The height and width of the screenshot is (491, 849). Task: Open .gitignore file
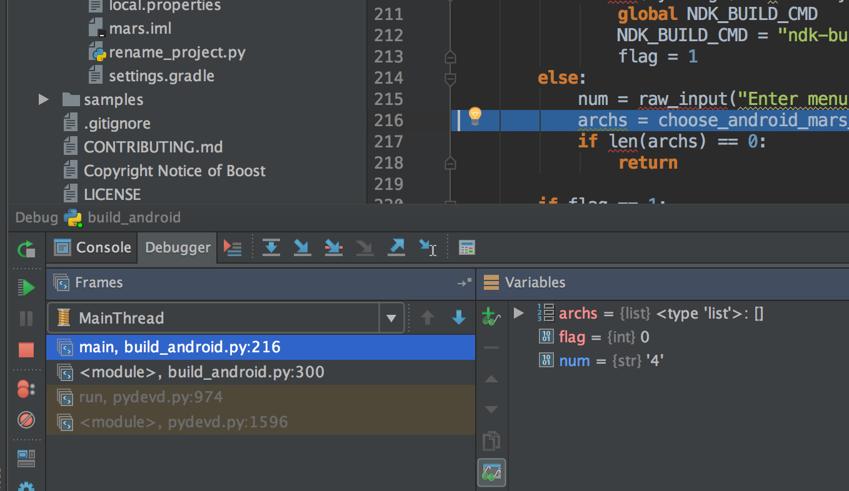[x=107, y=123]
